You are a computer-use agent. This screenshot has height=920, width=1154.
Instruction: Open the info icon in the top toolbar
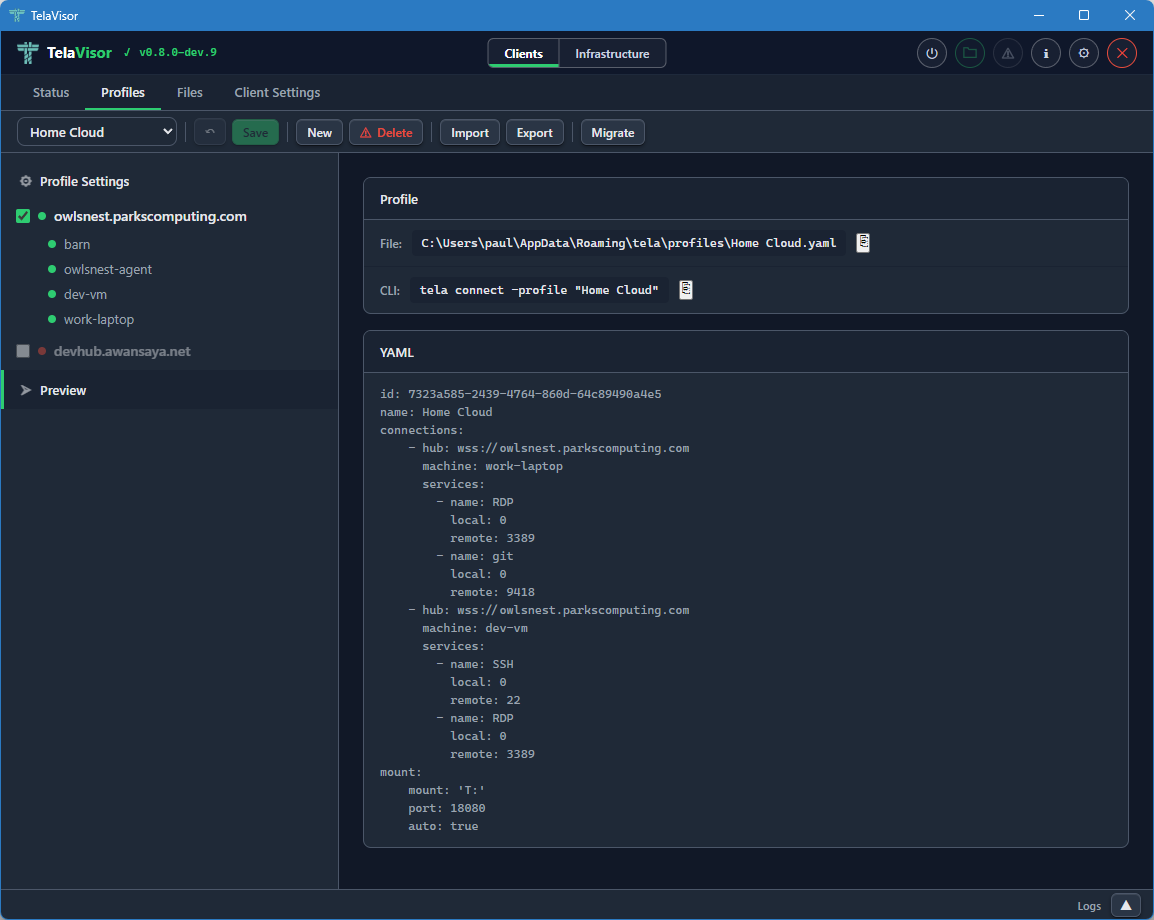pos(1045,53)
